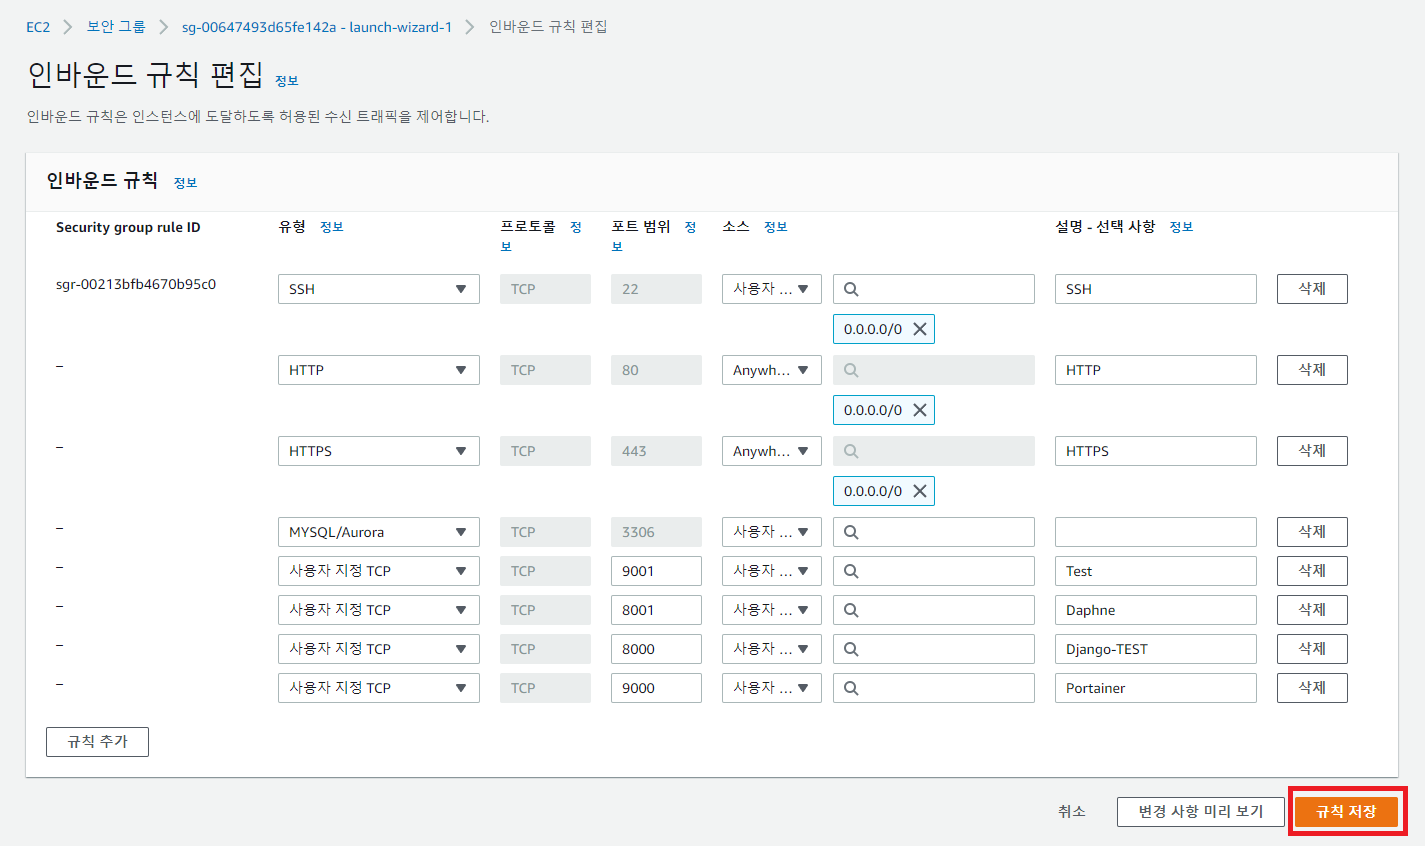Click search icon in port 9000 source field
The height and width of the screenshot is (846, 1425).
pos(851,688)
